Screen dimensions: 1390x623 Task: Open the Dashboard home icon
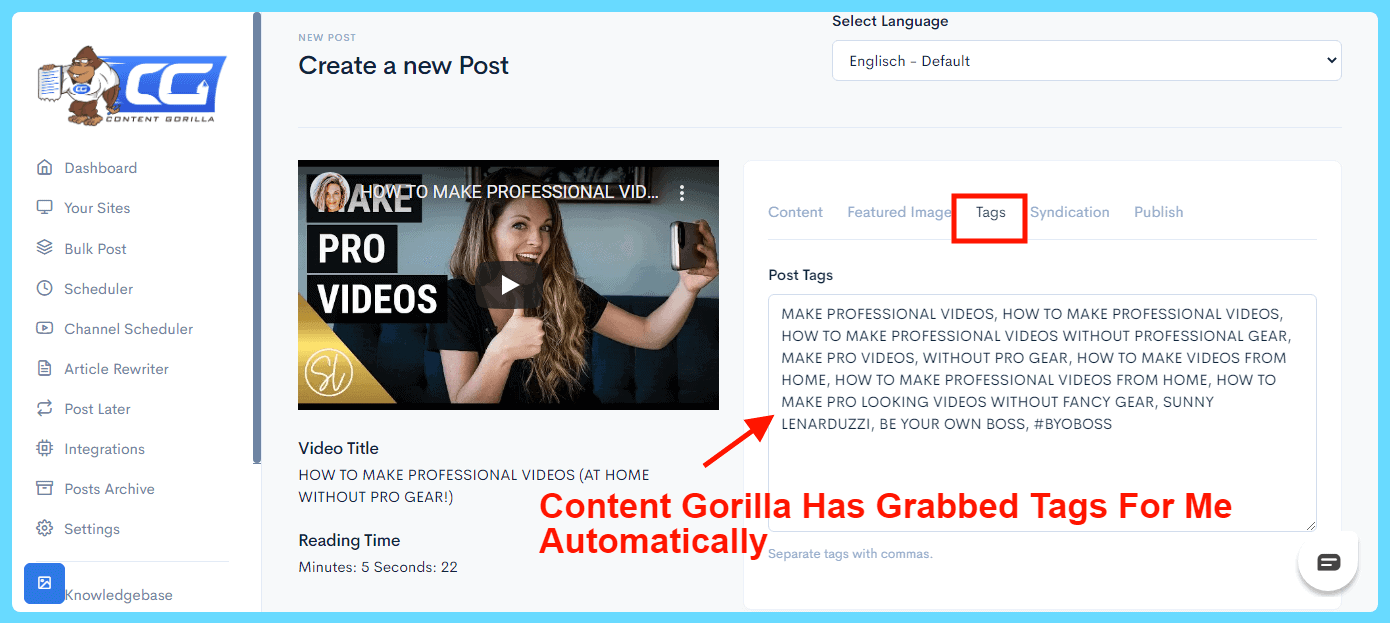[44, 168]
